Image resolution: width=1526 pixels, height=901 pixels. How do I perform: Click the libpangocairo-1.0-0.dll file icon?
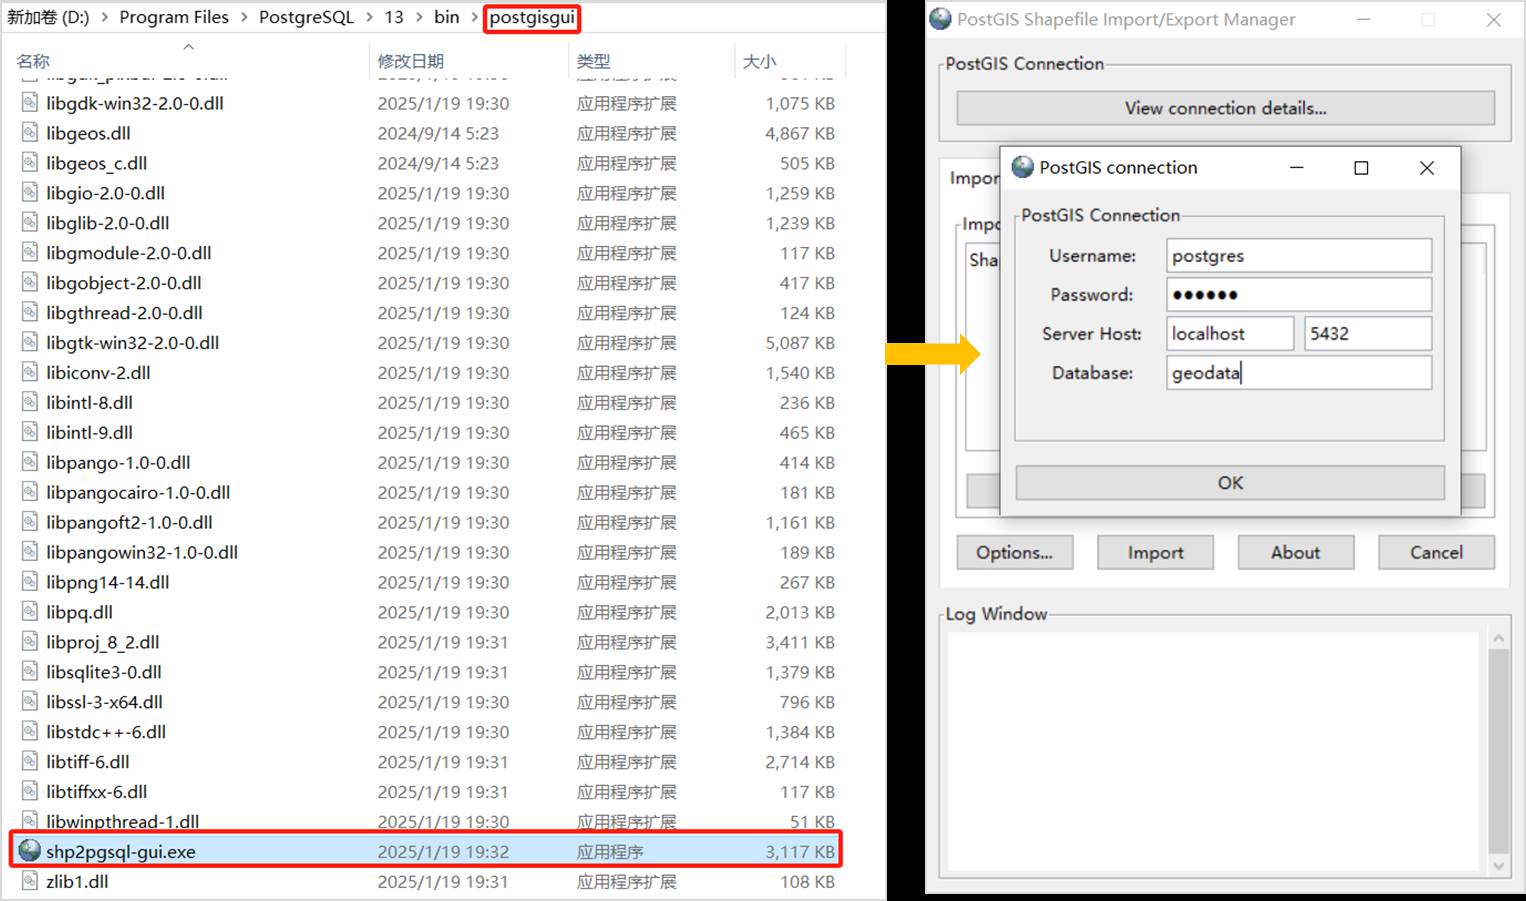point(30,493)
